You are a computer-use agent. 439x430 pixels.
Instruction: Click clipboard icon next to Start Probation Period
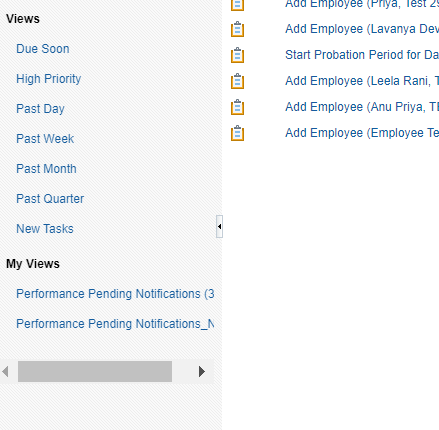[x=237, y=55]
